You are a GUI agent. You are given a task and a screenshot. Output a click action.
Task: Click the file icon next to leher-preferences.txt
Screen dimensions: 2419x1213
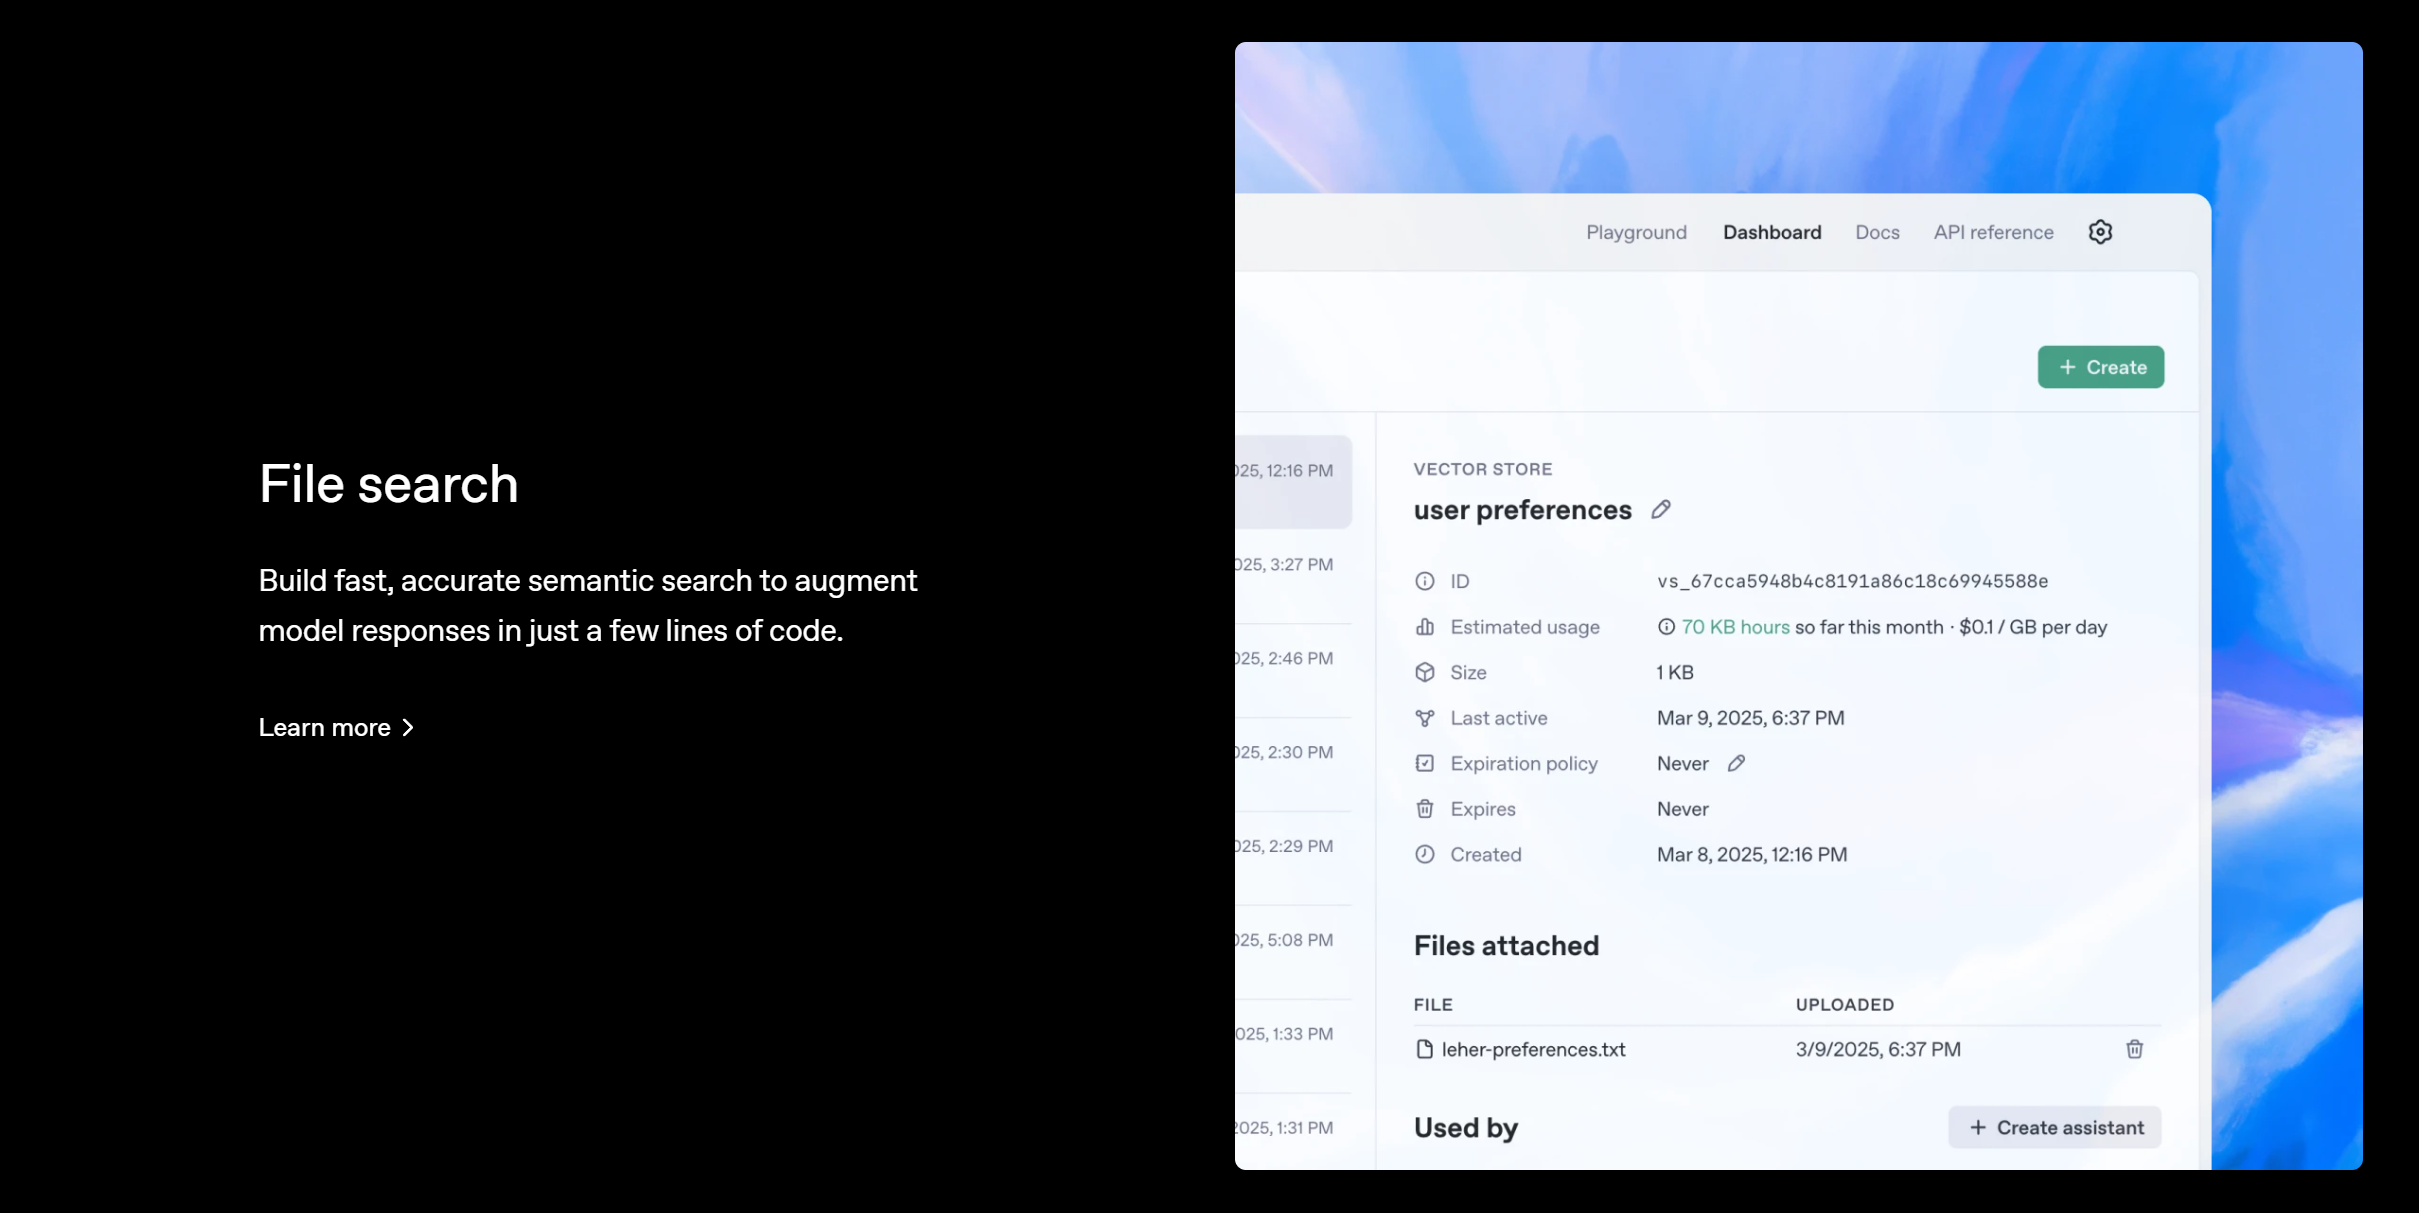(x=1424, y=1049)
